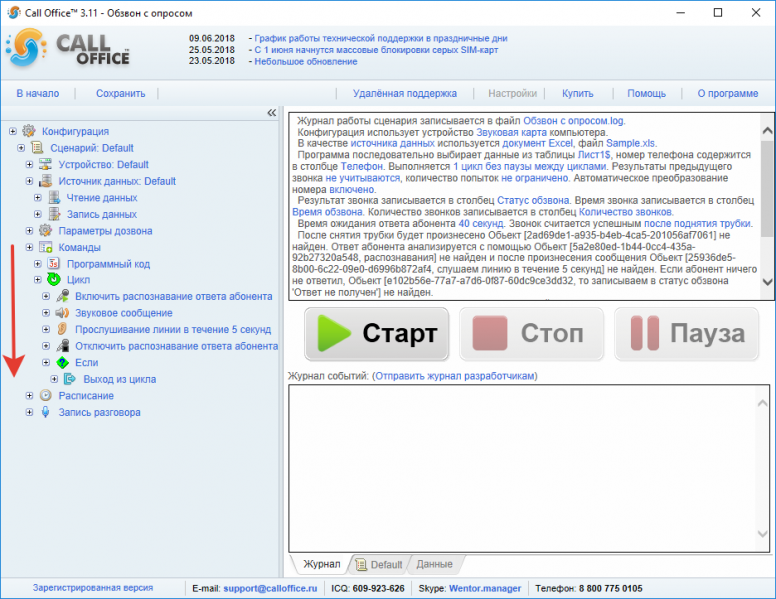The image size is (776, 599).
Task: Click the Команды icon
Action: [46, 247]
